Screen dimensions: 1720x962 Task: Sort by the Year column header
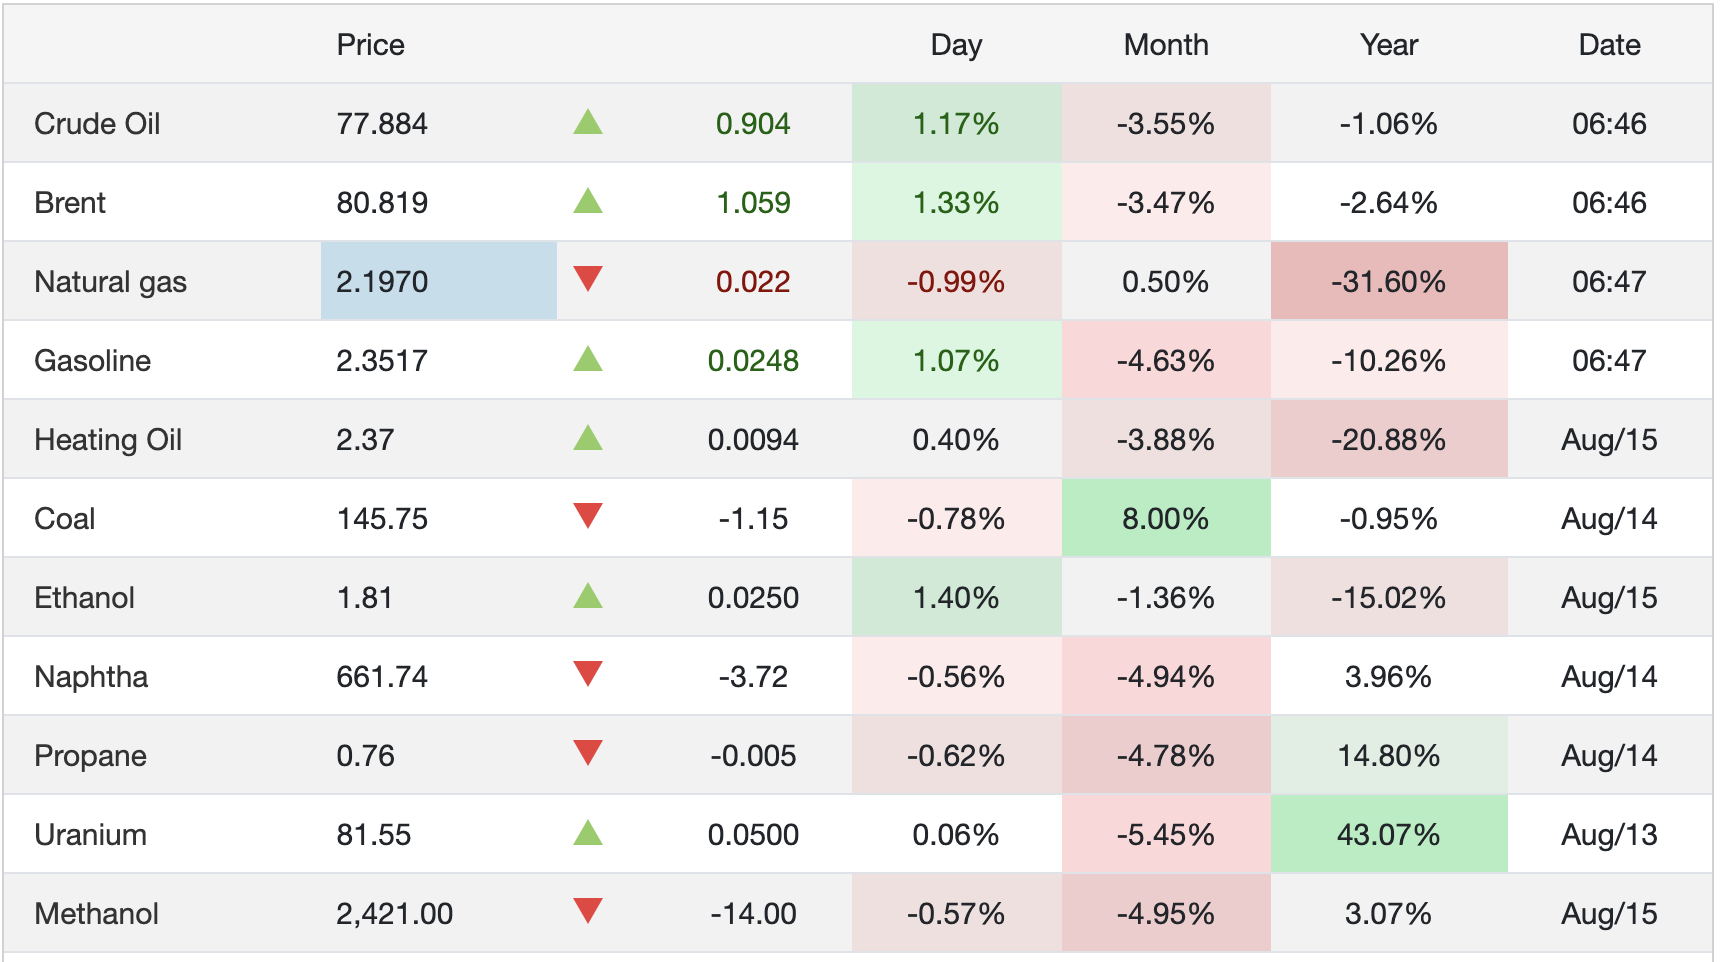pos(1389,45)
